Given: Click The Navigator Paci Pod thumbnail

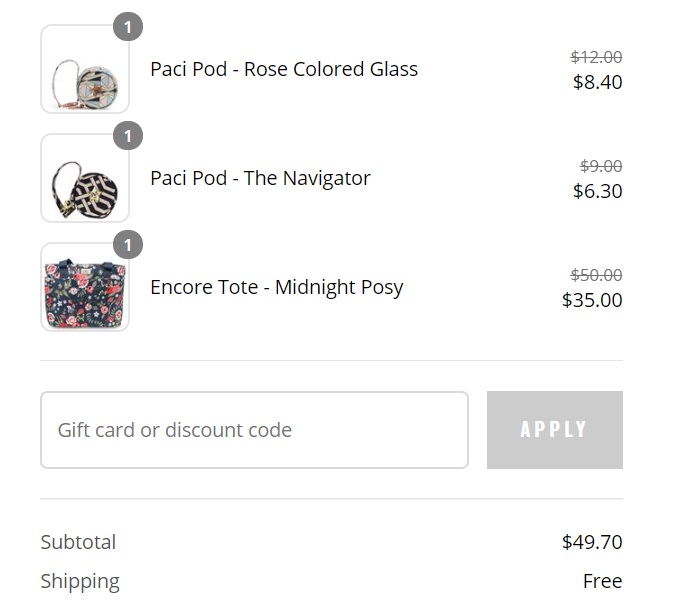Looking at the screenshot, I should (85, 179).
